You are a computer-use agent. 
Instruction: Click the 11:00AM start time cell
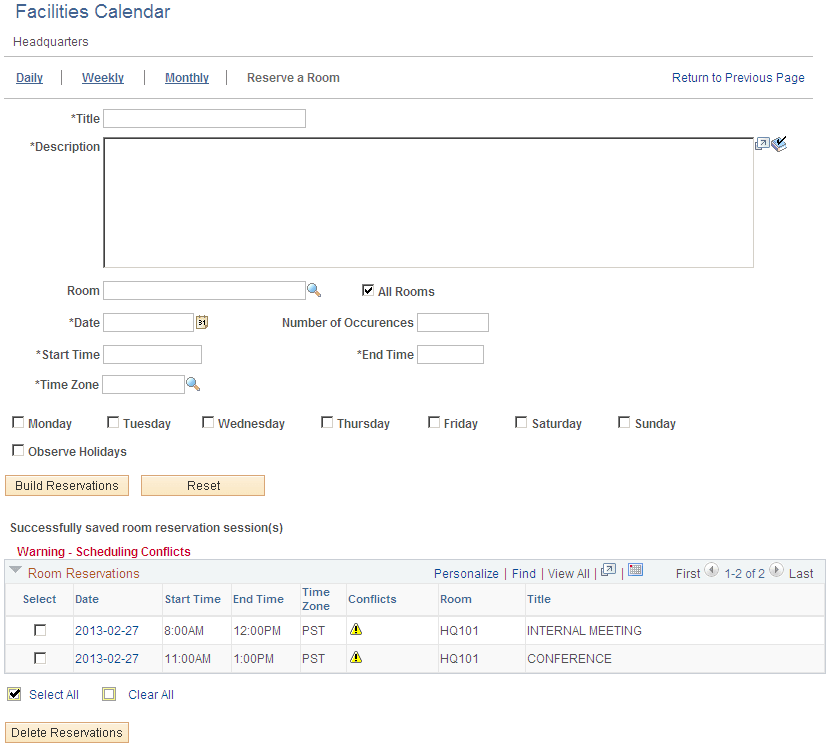coord(187,659)
